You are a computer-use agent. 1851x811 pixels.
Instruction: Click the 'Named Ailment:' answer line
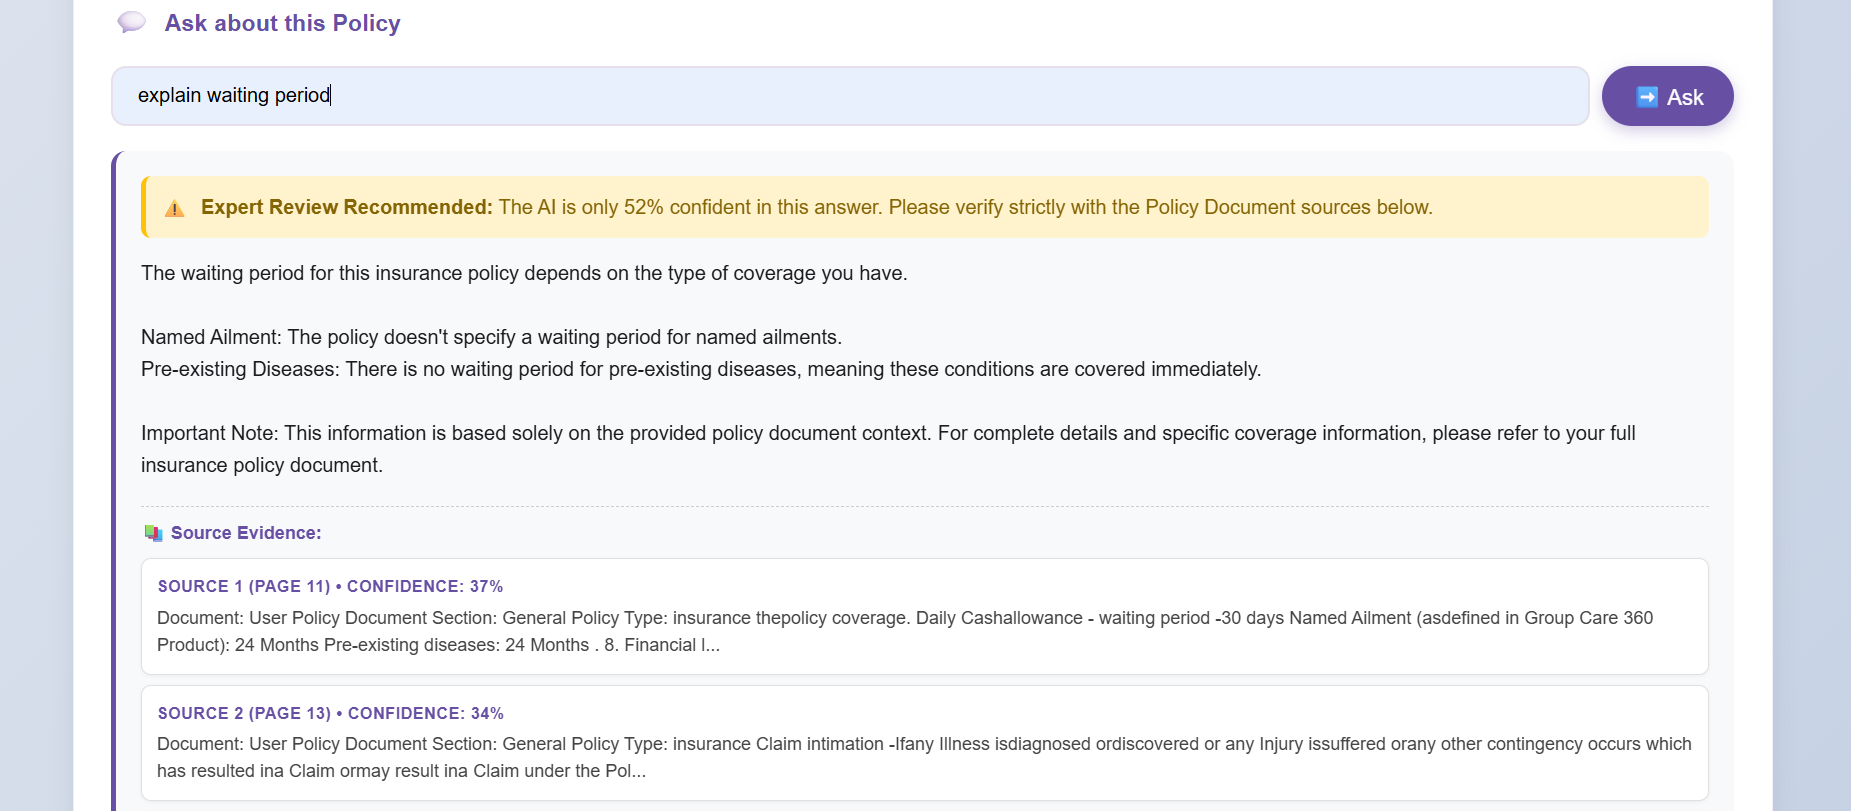coord(491,337)
